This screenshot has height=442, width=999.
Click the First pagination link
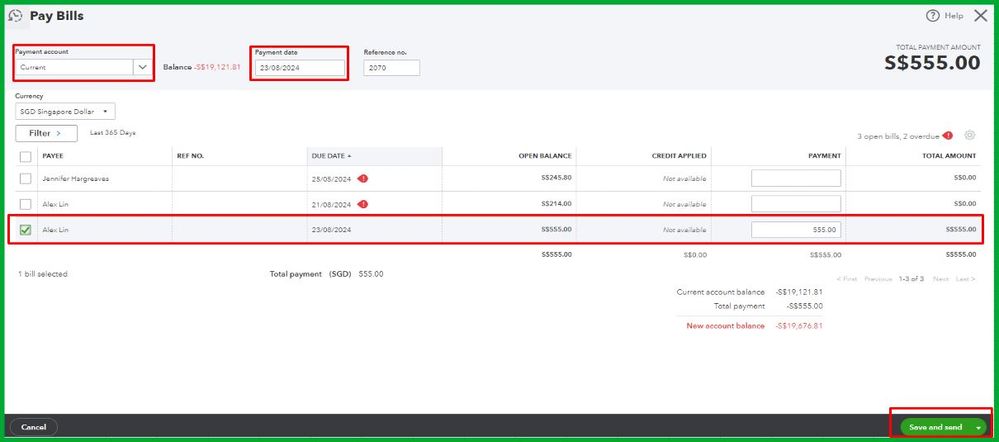(x=847, y=279)
